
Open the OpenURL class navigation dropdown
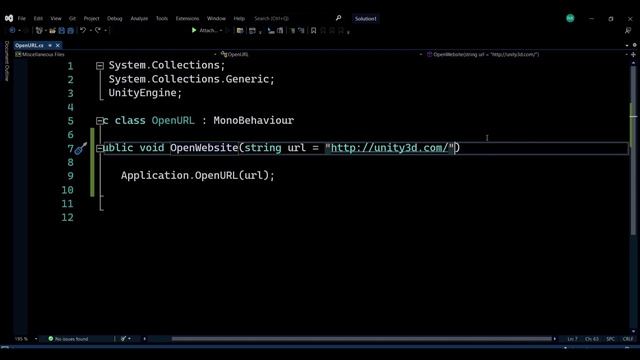pyautogui.click(x=321, y=54)
